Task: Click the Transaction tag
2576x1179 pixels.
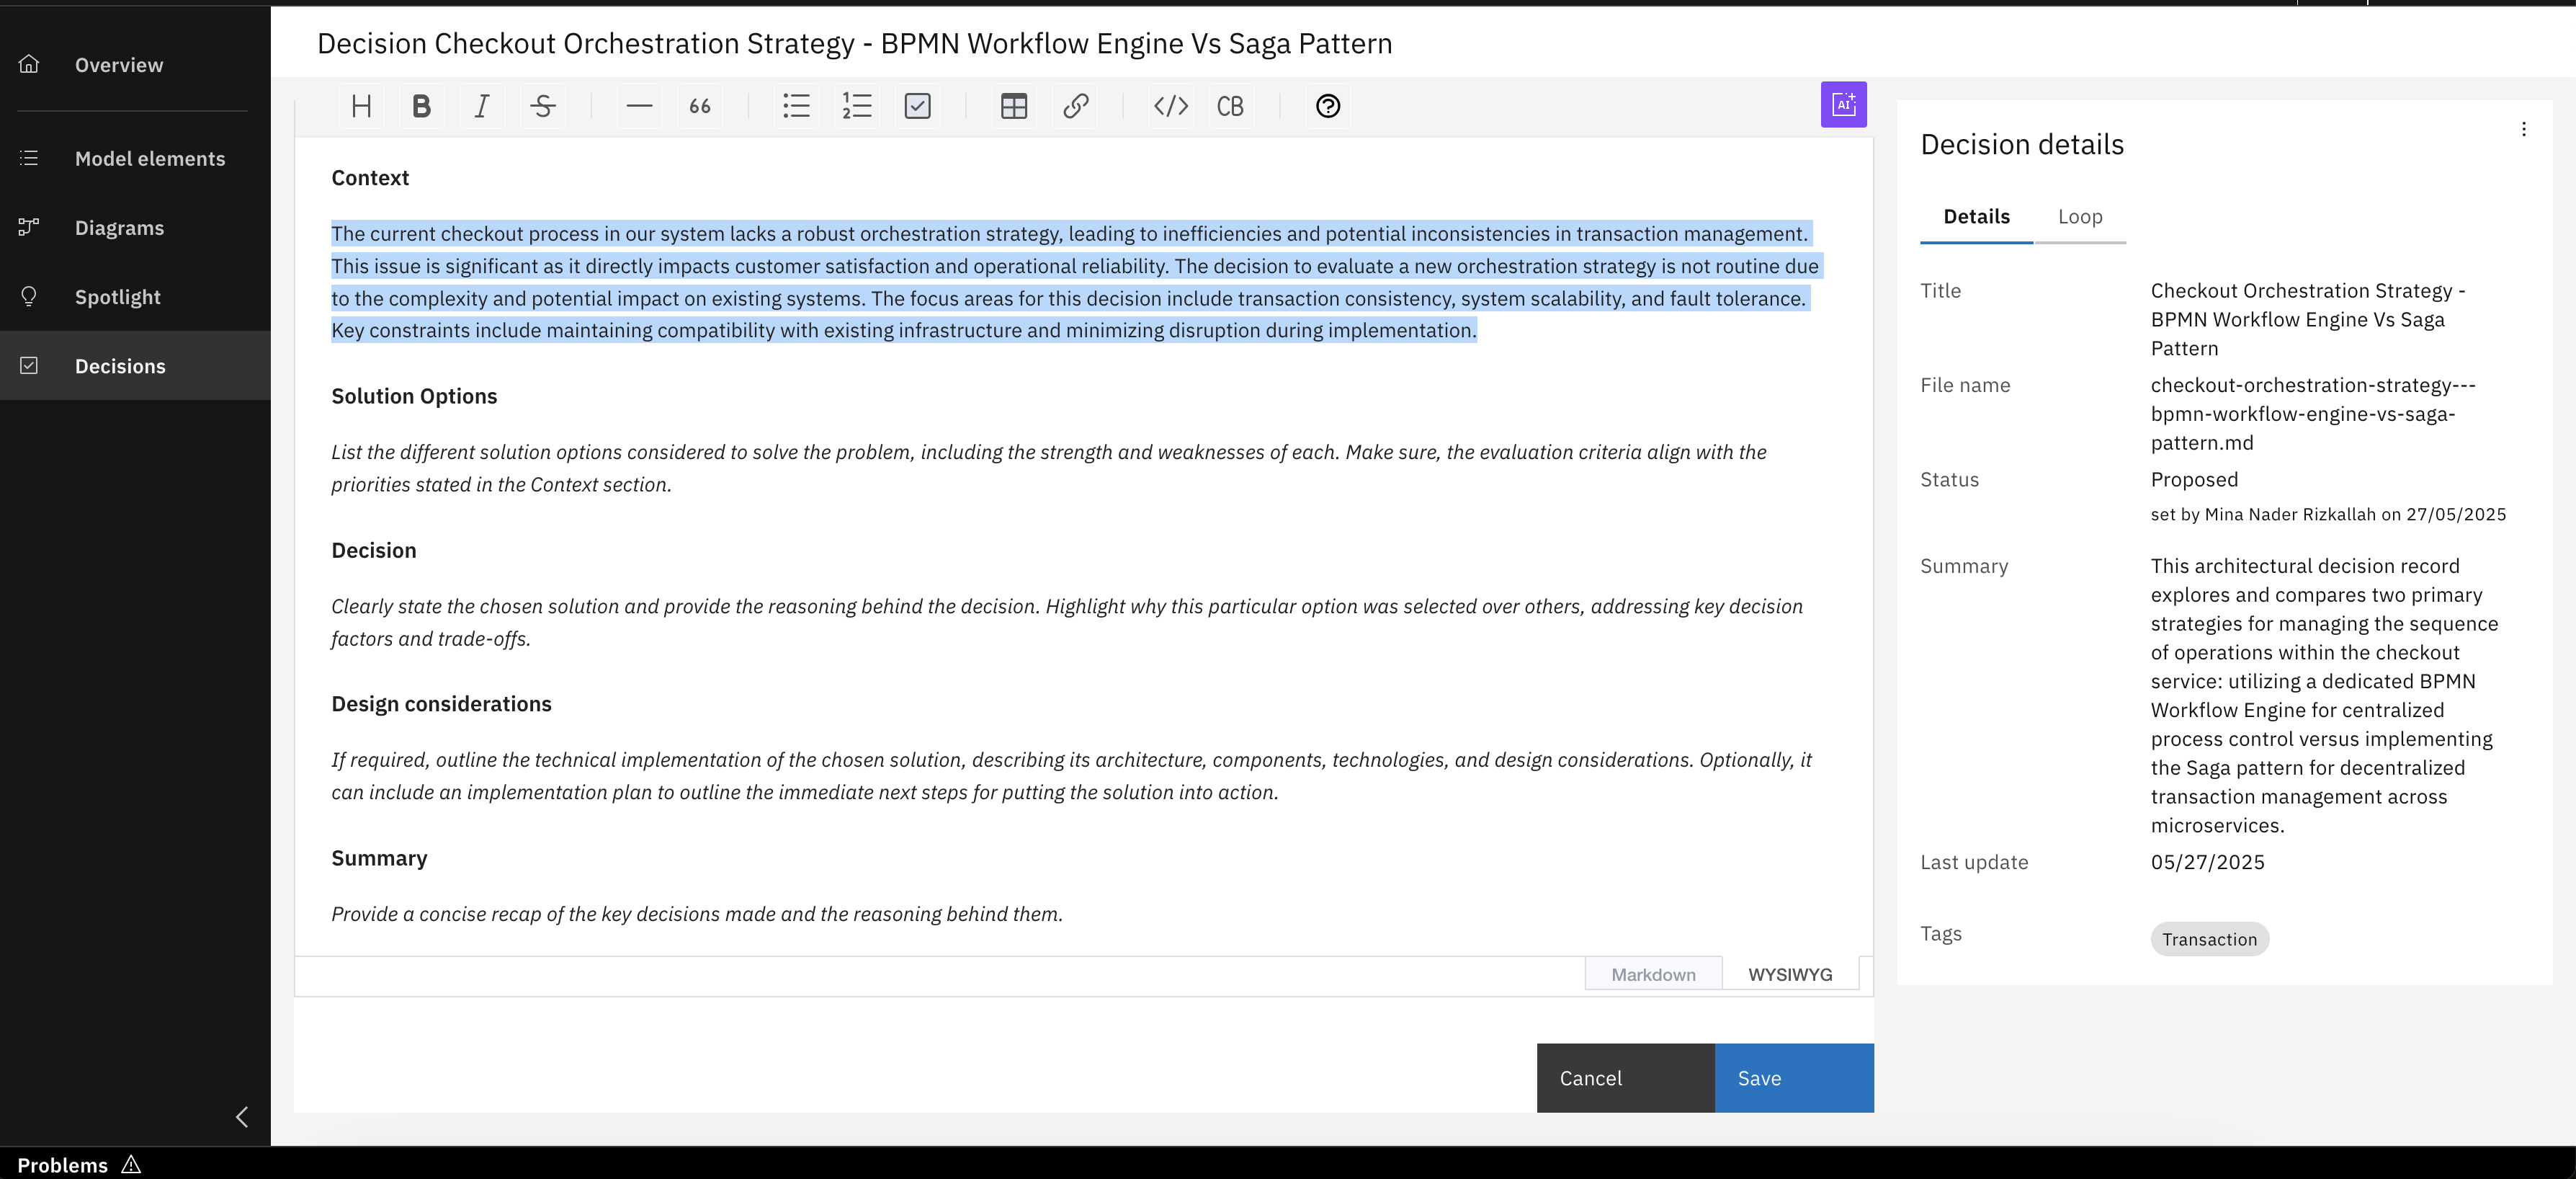Action: (2208, 939)
